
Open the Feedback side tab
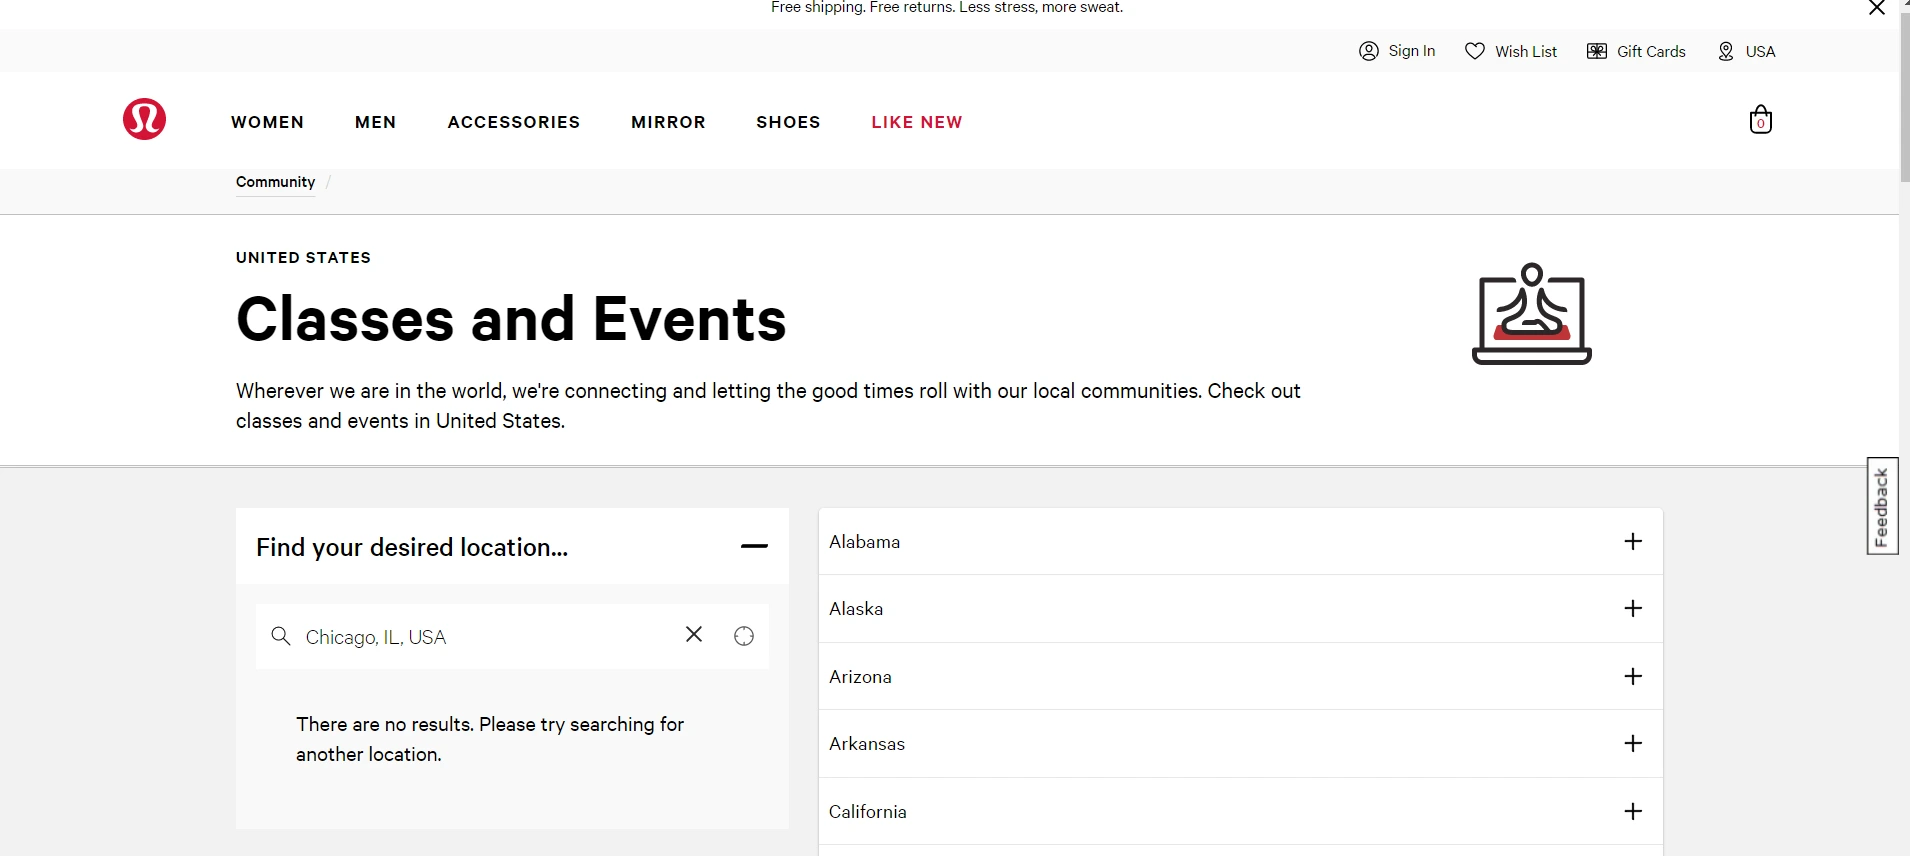(x=1882, y=506)
